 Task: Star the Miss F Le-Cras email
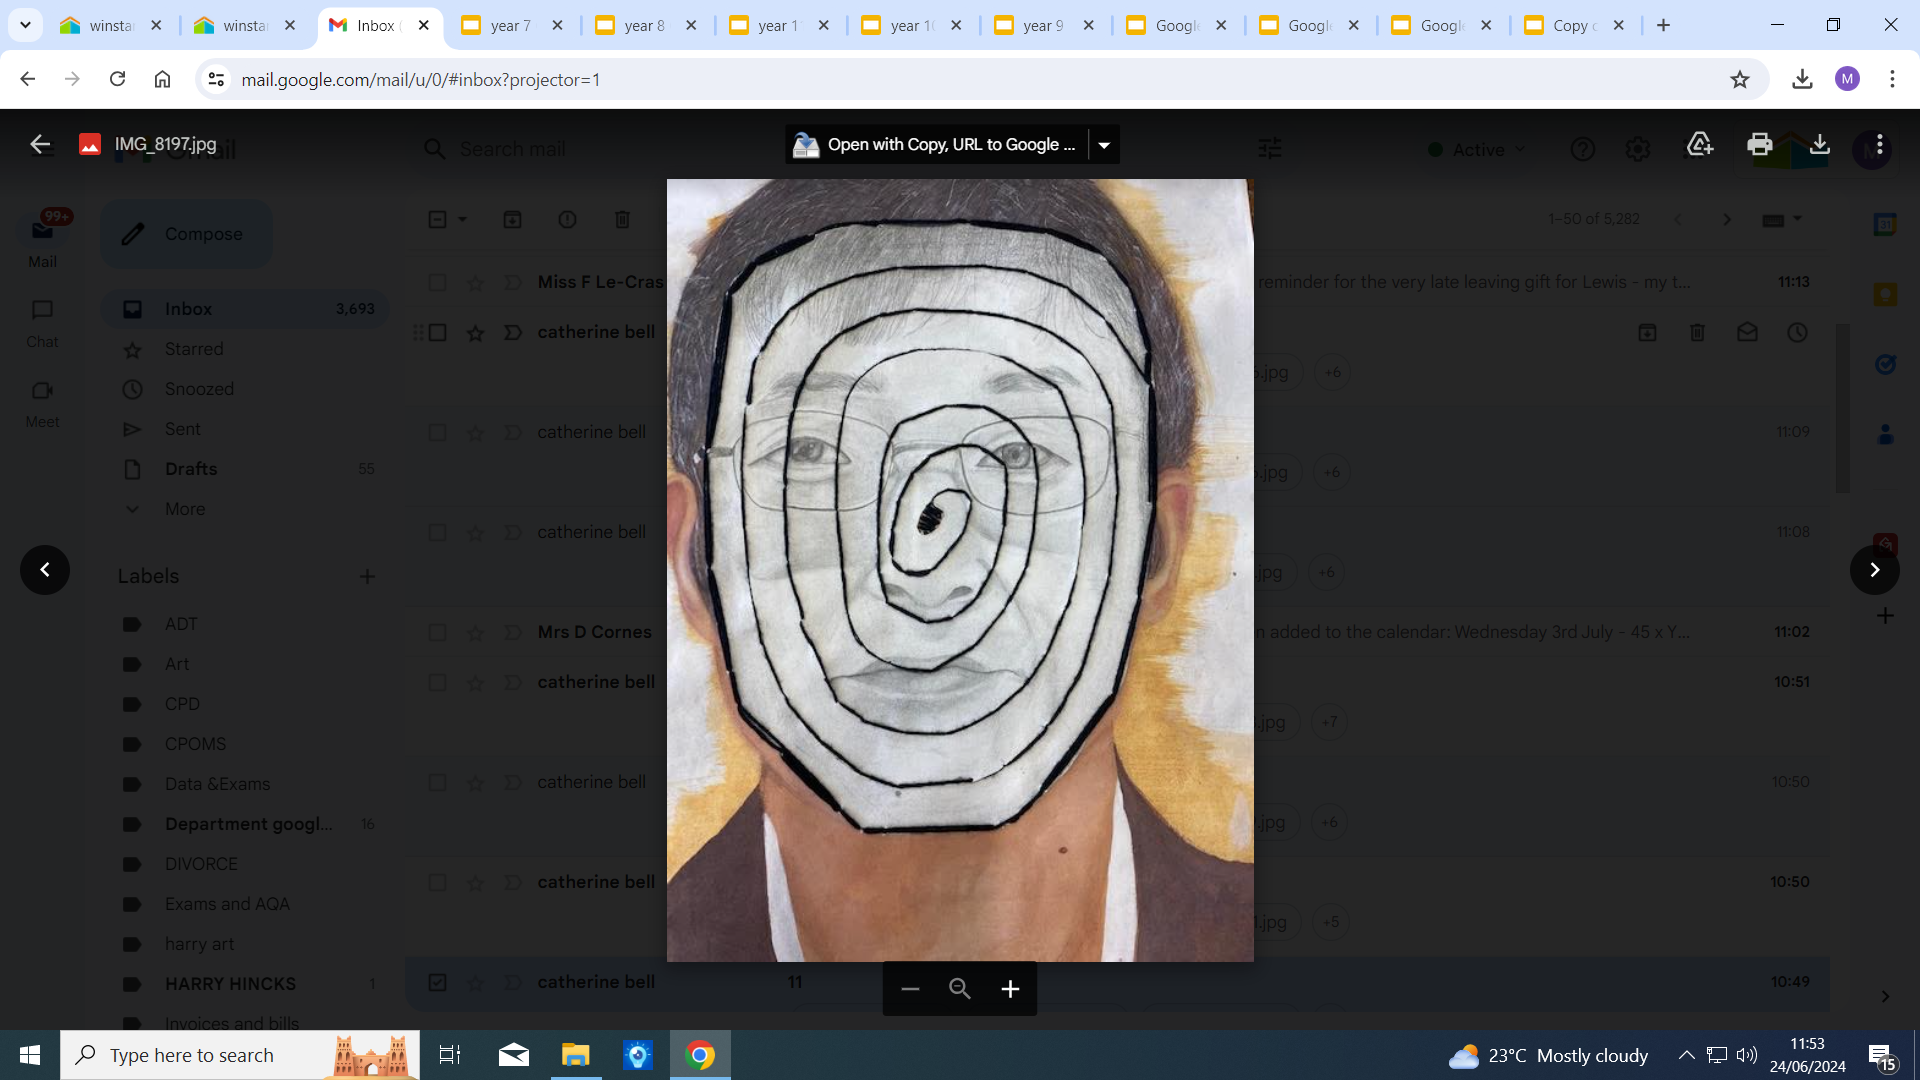(475, 283)
